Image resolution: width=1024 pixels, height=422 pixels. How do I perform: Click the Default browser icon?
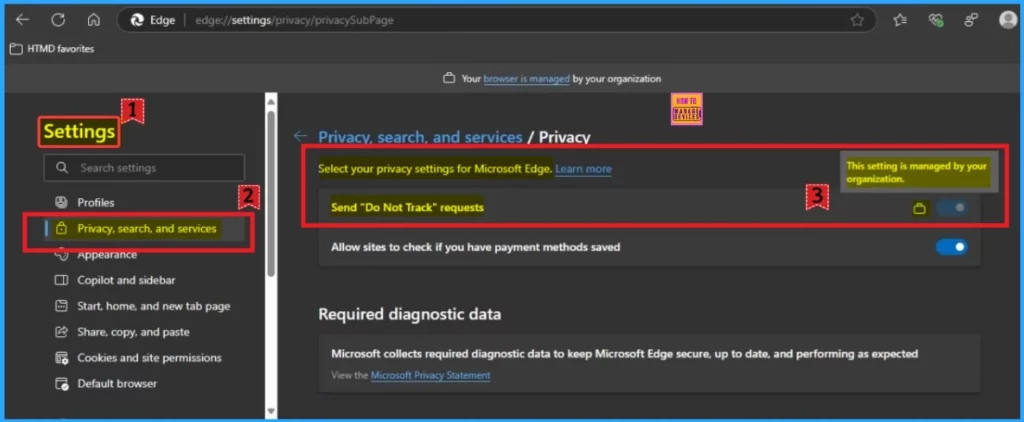coord(61,383)
